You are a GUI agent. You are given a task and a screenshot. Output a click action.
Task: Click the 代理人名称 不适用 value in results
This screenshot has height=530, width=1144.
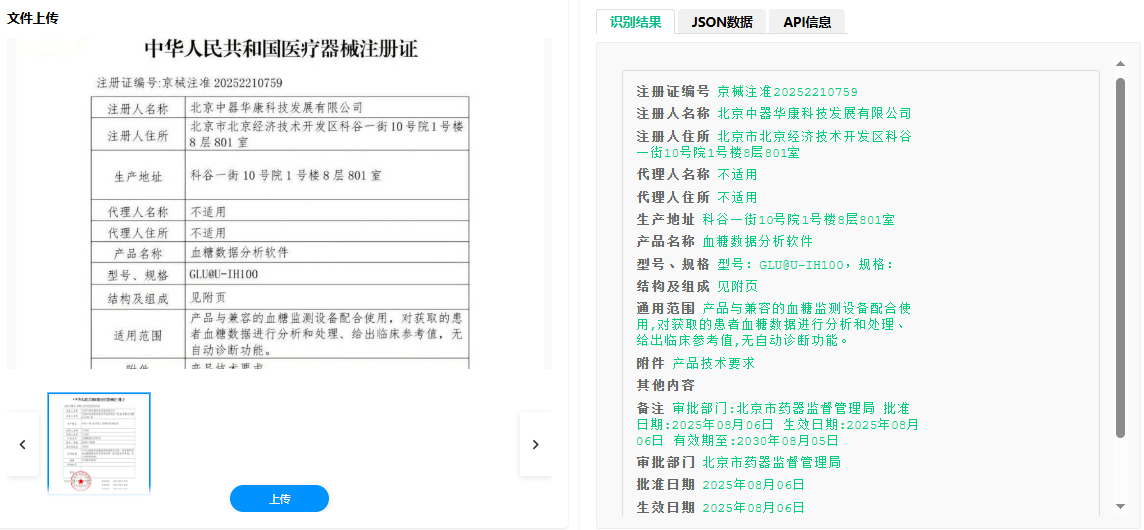[737, 174]
